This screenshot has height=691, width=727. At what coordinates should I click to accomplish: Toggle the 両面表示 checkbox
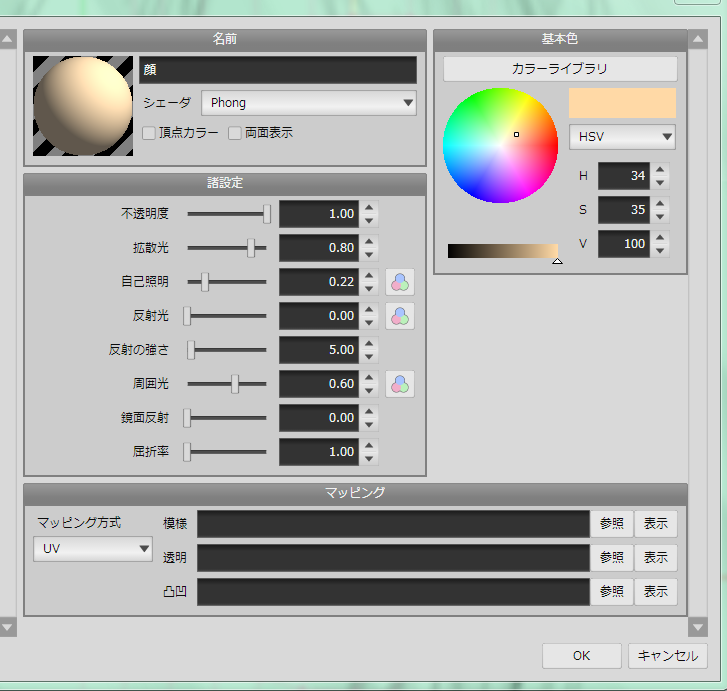click(235, 132)
